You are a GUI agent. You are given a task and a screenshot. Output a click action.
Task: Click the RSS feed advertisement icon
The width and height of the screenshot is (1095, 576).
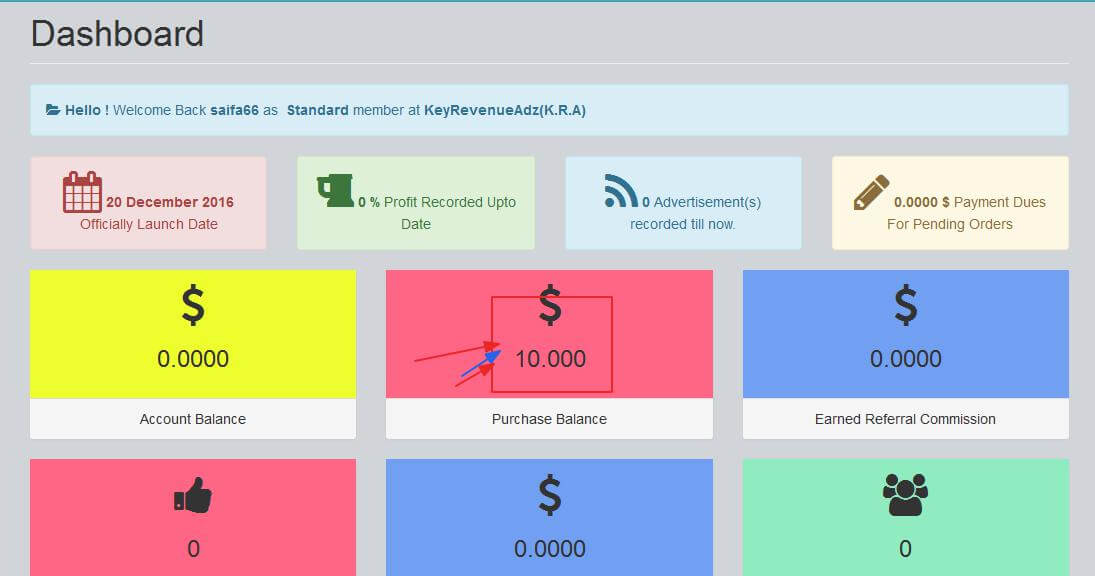click(x=621, y=191)
